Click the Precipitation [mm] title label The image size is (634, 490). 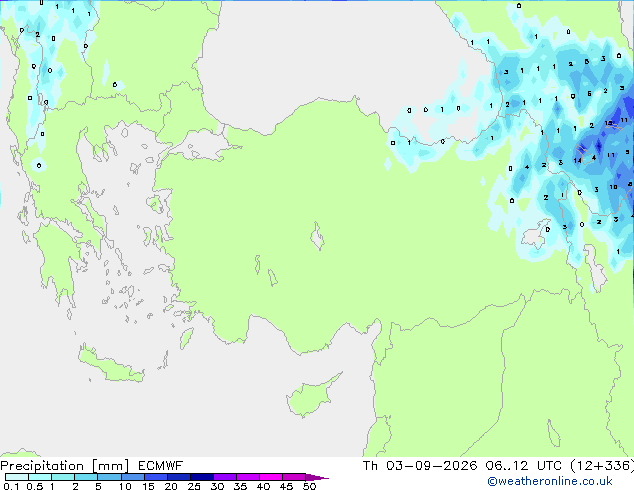tap(65, 466)
